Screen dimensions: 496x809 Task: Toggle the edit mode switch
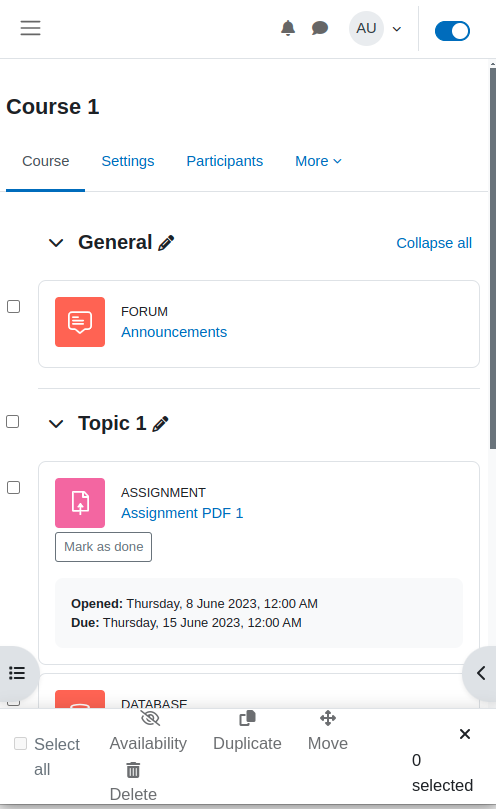452,30
